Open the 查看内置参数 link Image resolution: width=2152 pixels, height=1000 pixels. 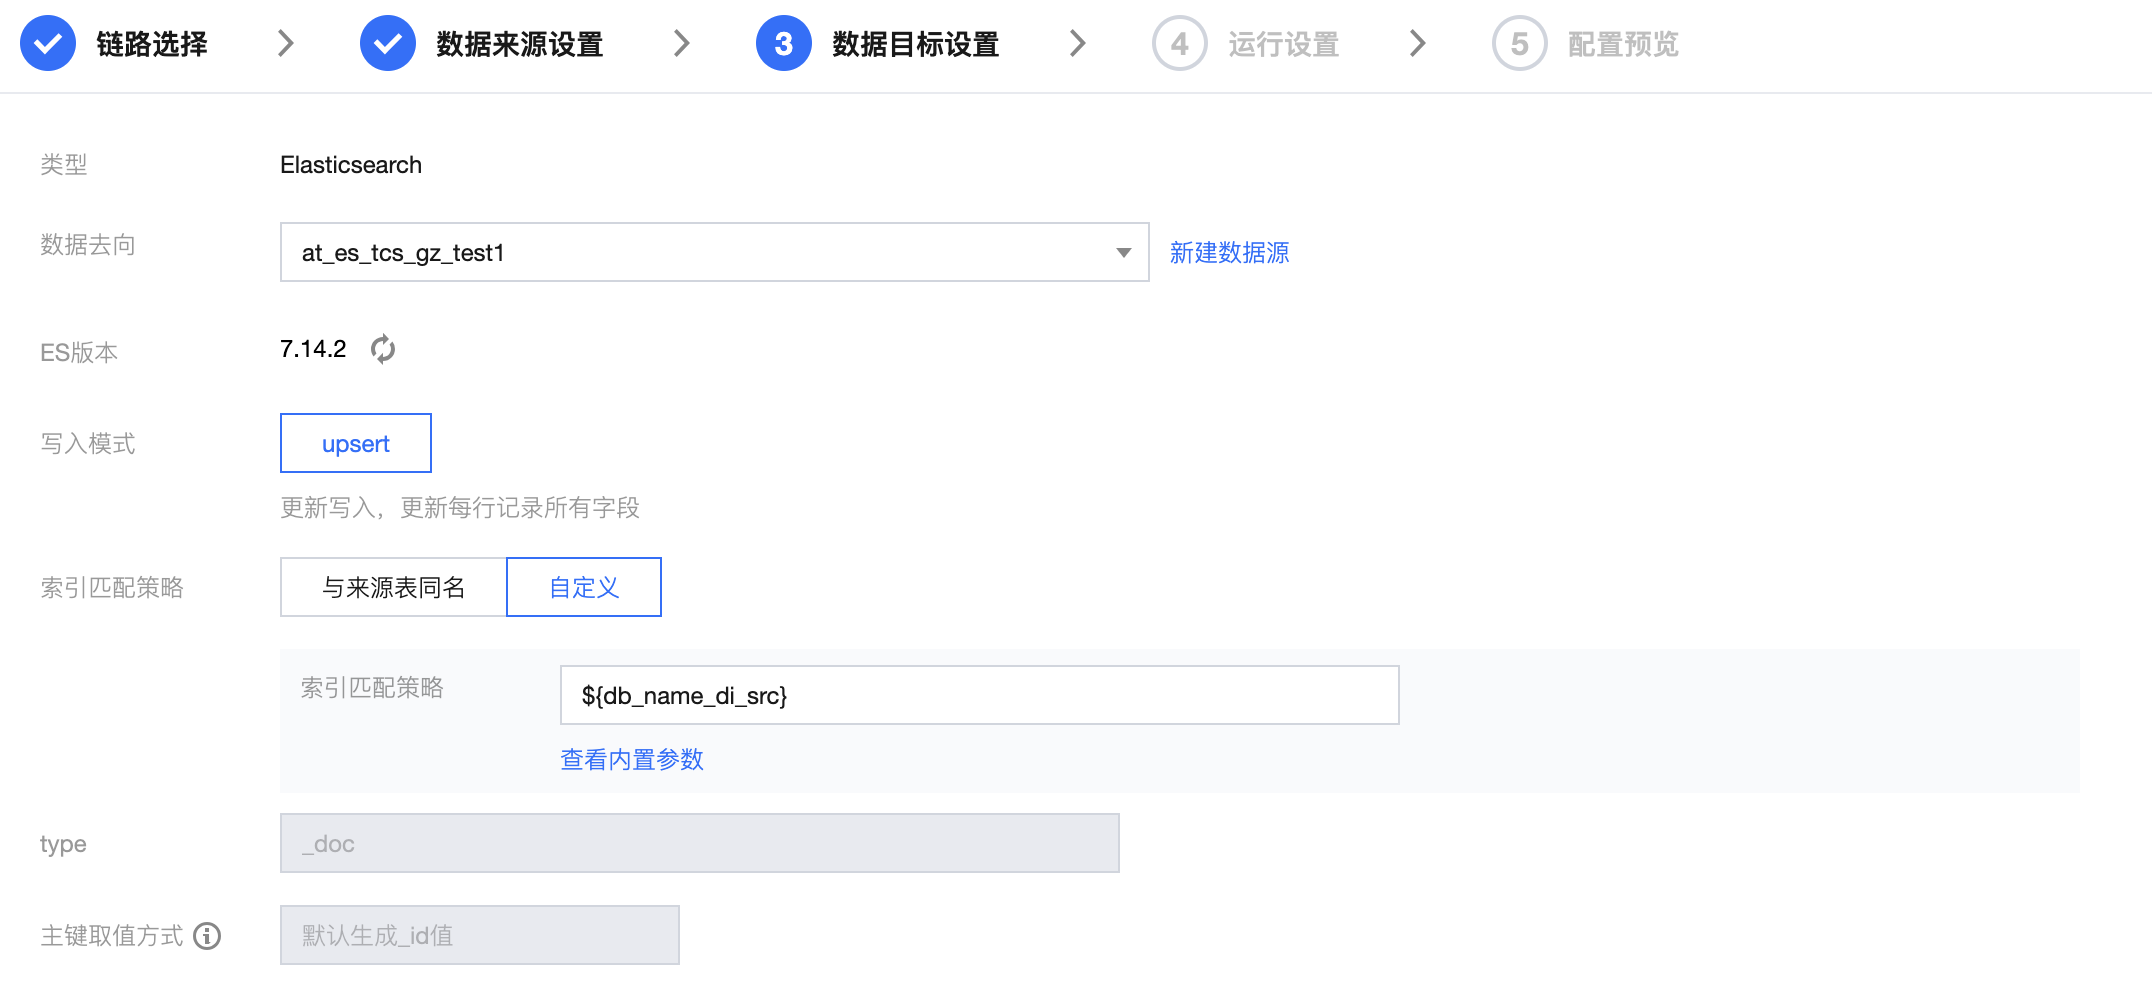(632, 760)
